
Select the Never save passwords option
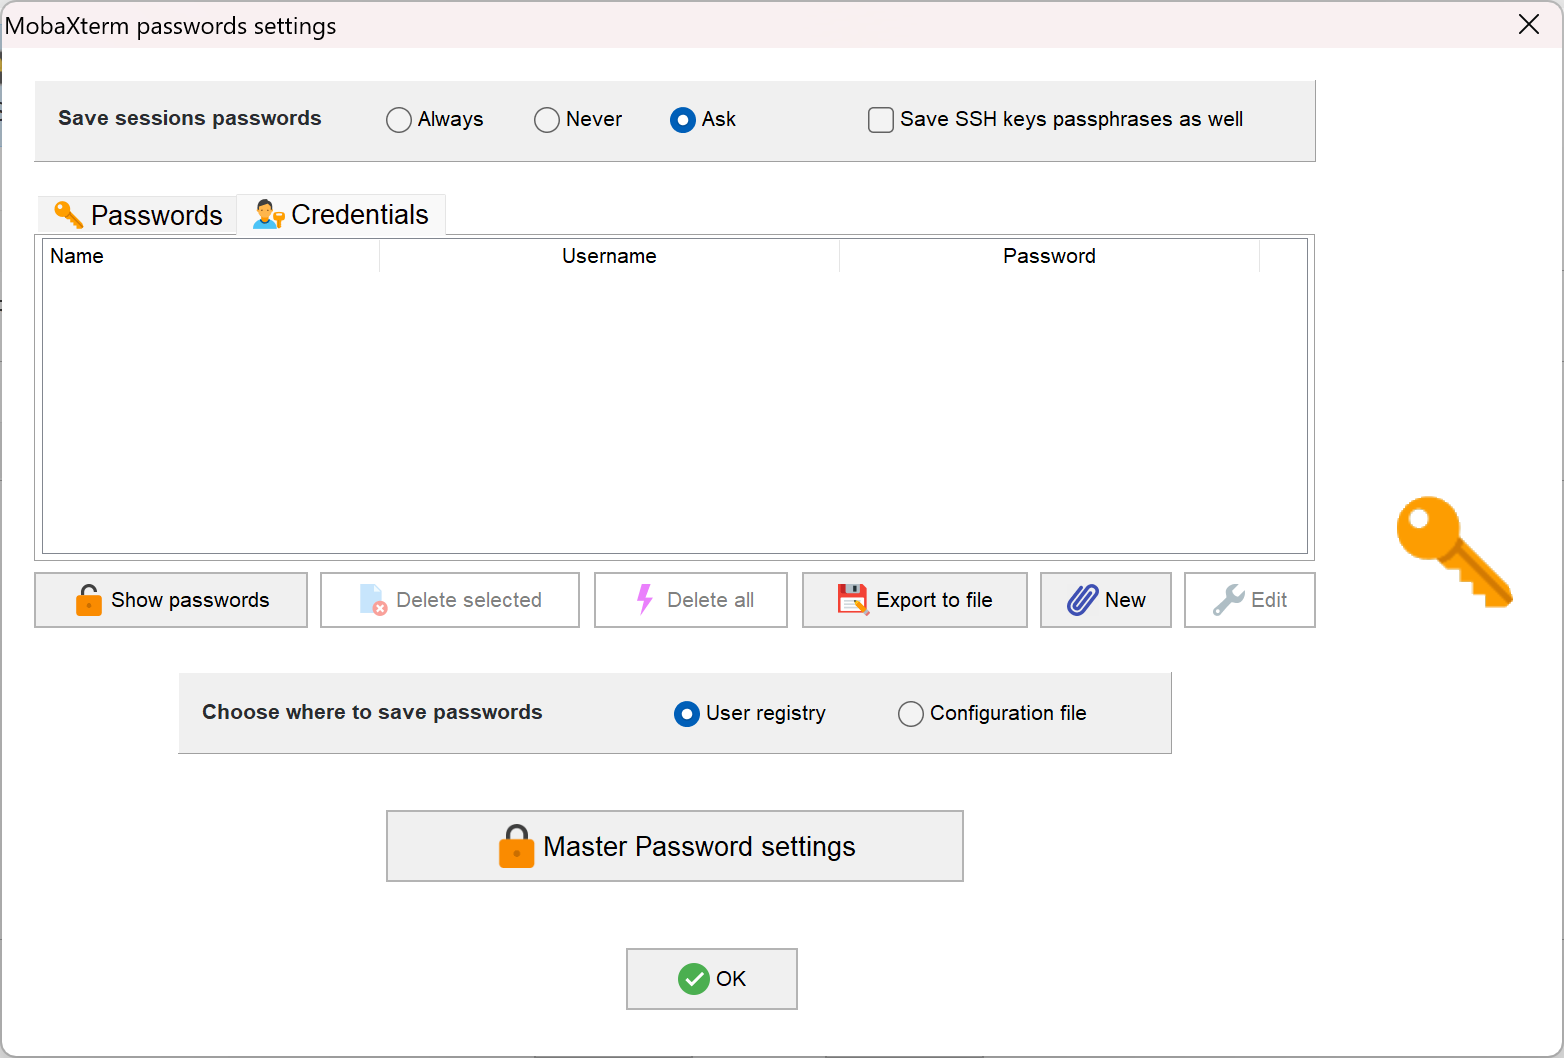[547, 120]
